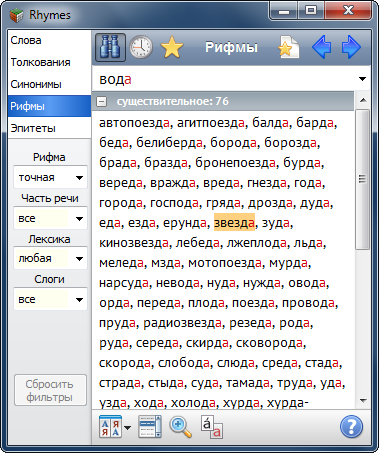Click the scroll down arrow of results
Viewport: 379px width, 453px height.
point(363,400)
